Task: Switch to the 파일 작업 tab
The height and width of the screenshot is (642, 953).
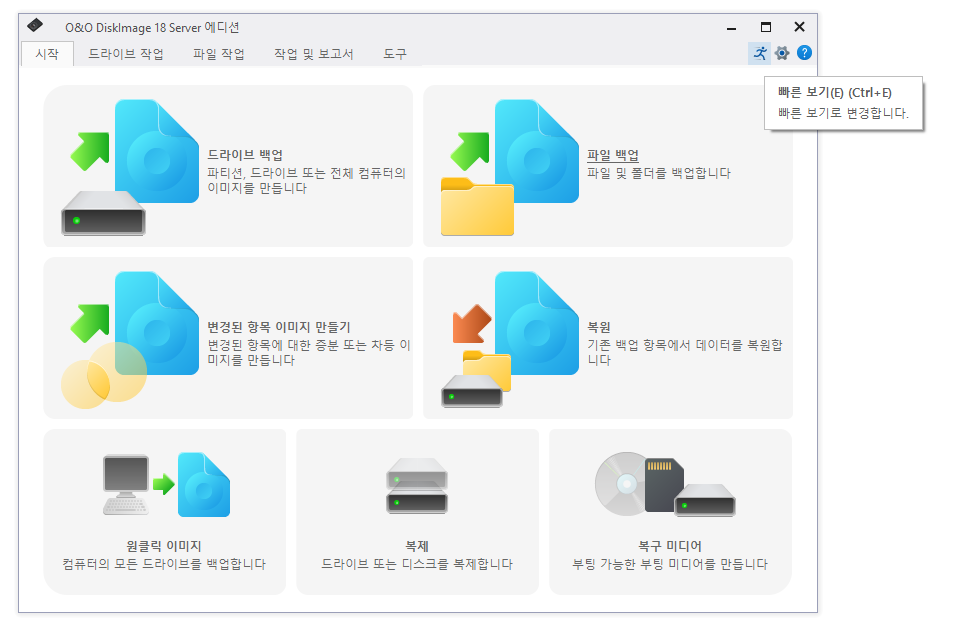Action: [x=219, y=54]
